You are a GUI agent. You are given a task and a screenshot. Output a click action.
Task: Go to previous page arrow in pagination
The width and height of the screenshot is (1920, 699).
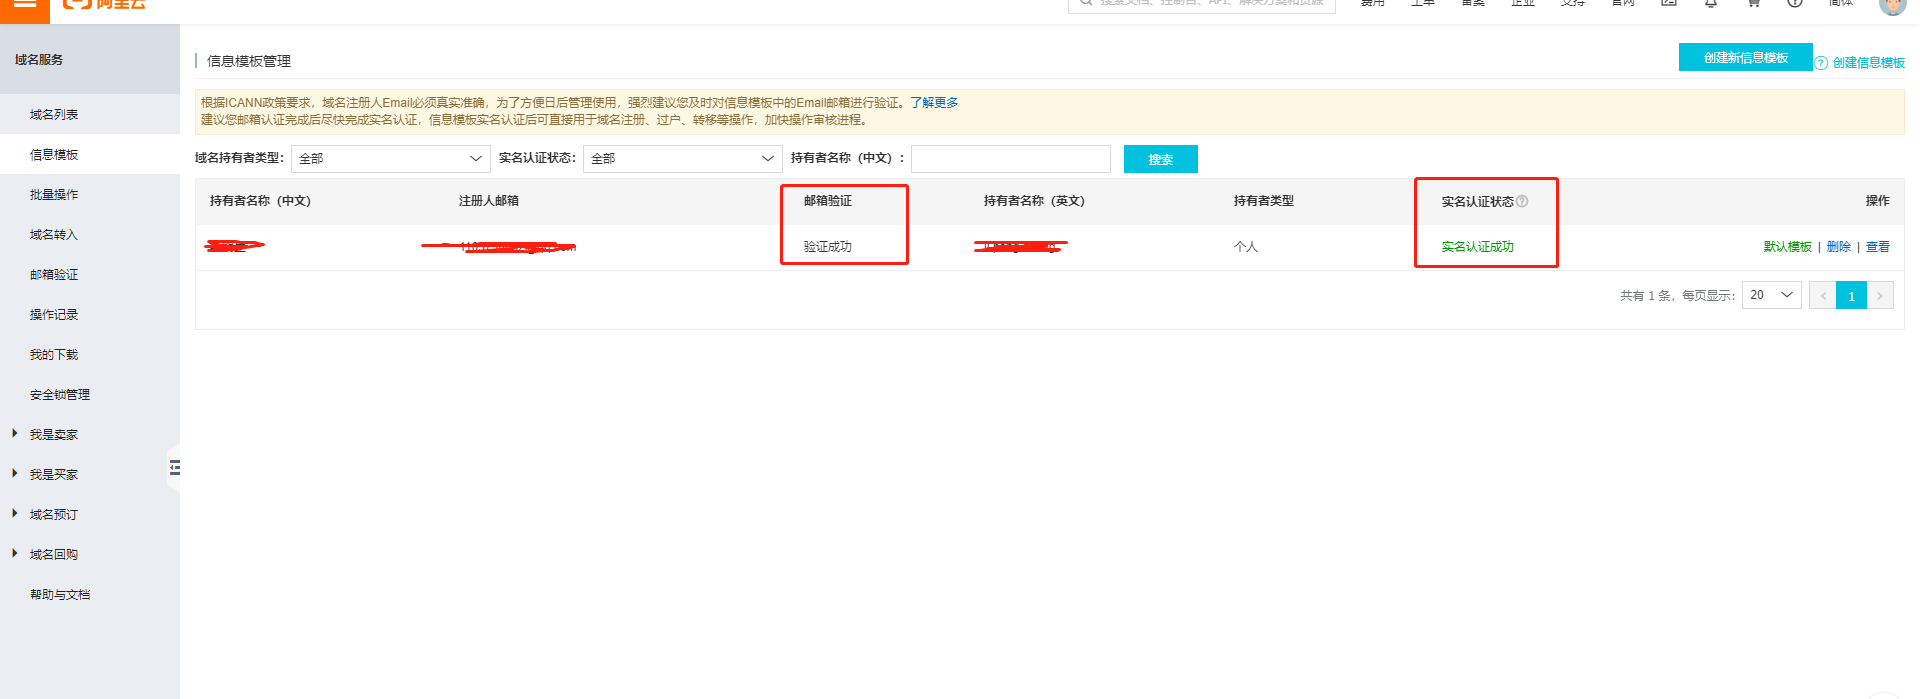coord(1822,296)
